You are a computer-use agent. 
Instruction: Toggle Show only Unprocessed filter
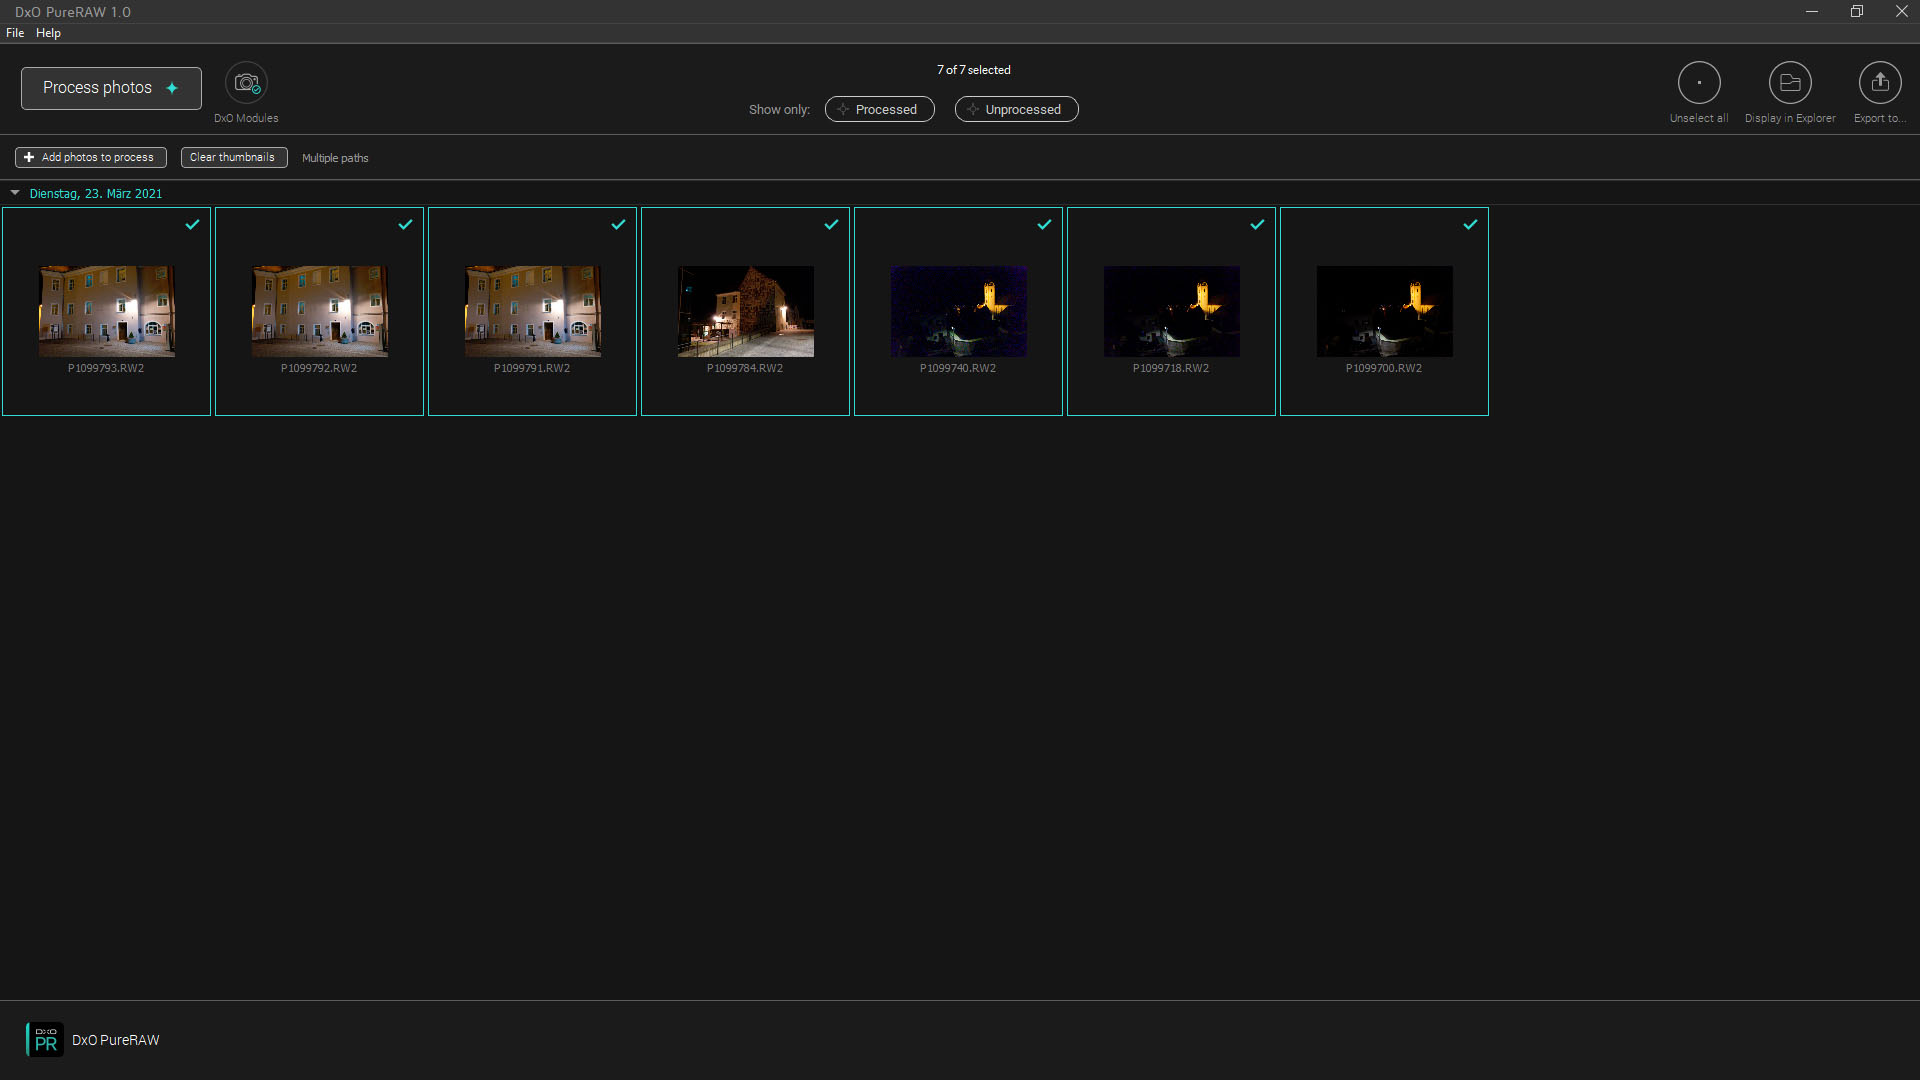click(x=1016, y=109)
